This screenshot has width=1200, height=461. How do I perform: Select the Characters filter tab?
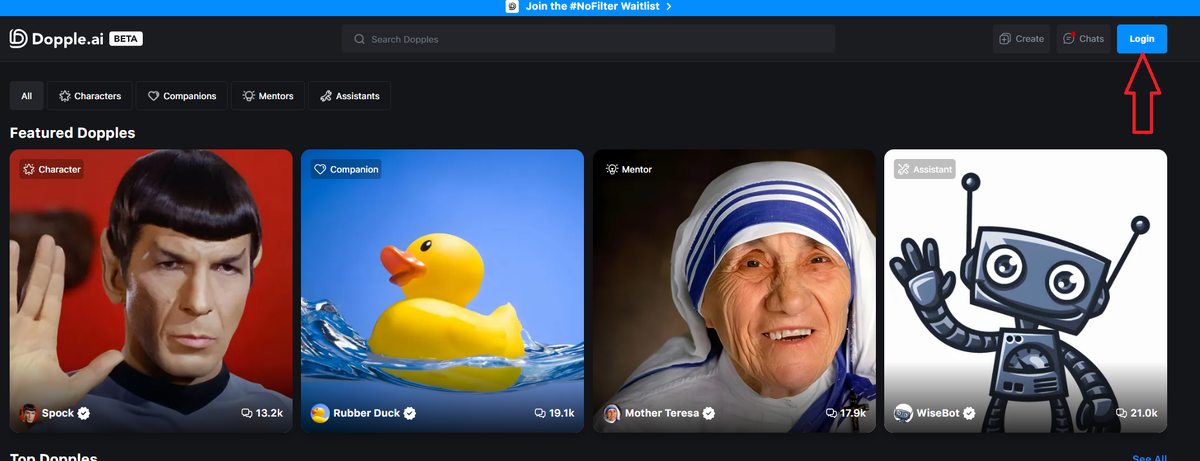90,96
